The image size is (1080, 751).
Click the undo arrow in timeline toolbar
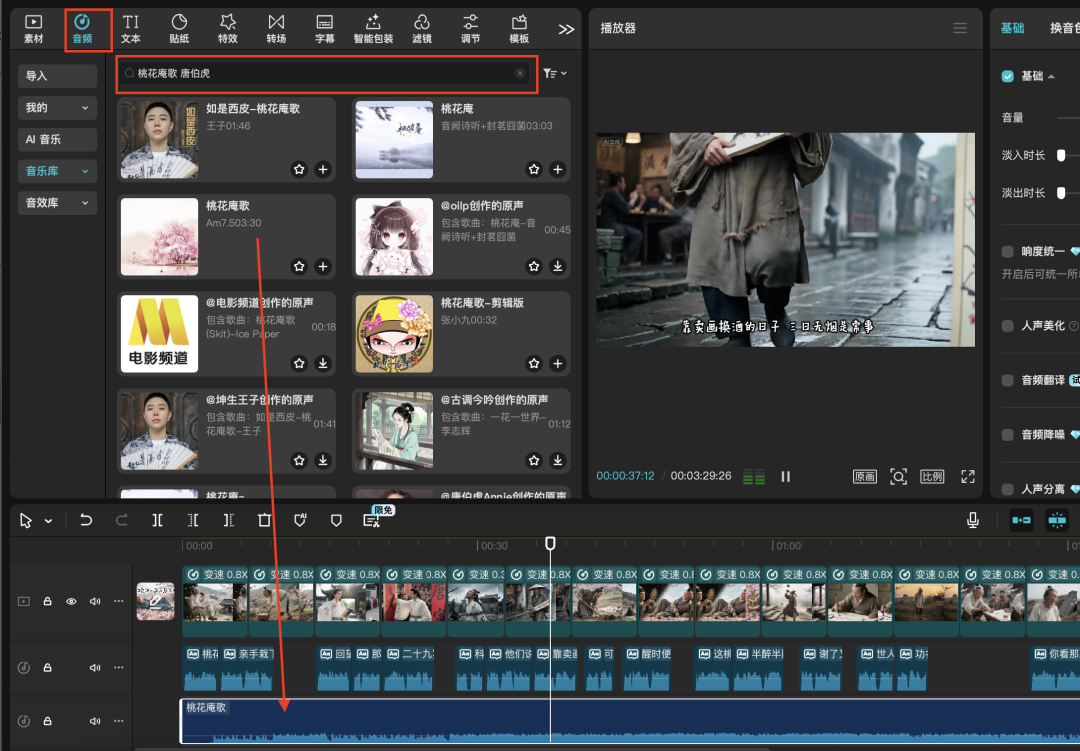(x=86, y=520)
